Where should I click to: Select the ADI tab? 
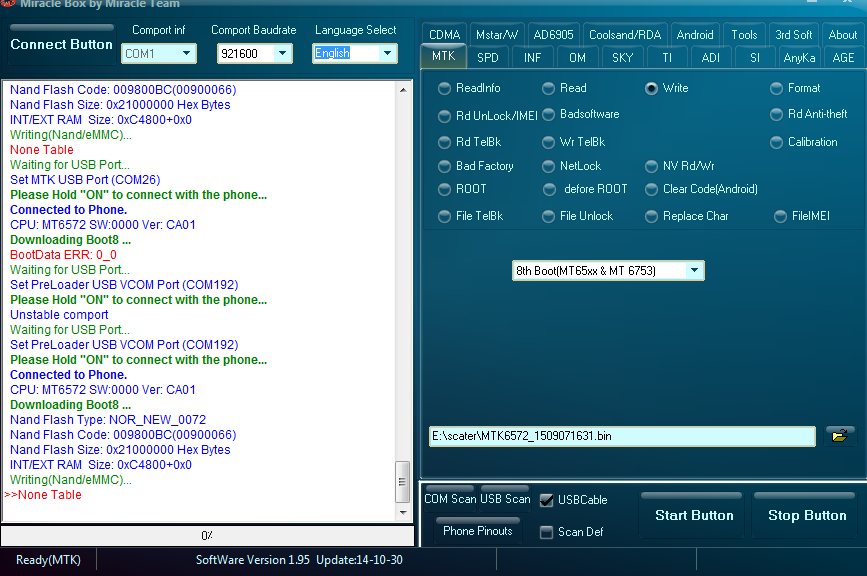click(x=711, y=57)
